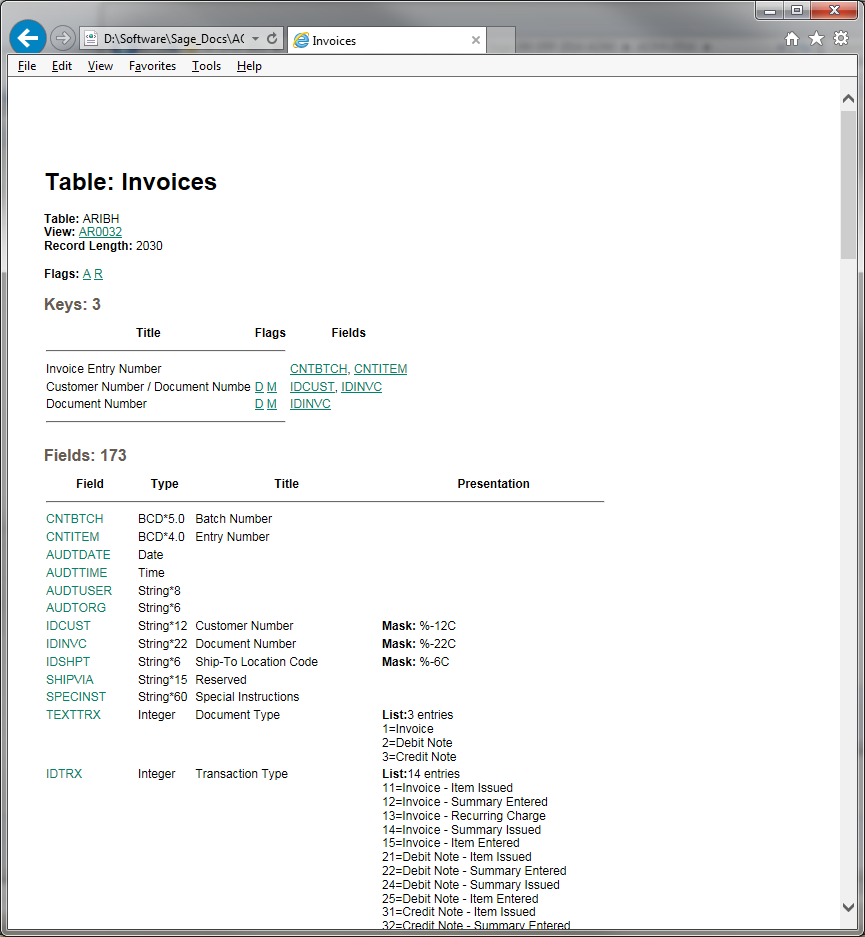Click the IDTRX field name
Image resolution: width=865 pixels, height=937 pixels.
[64, 774]
